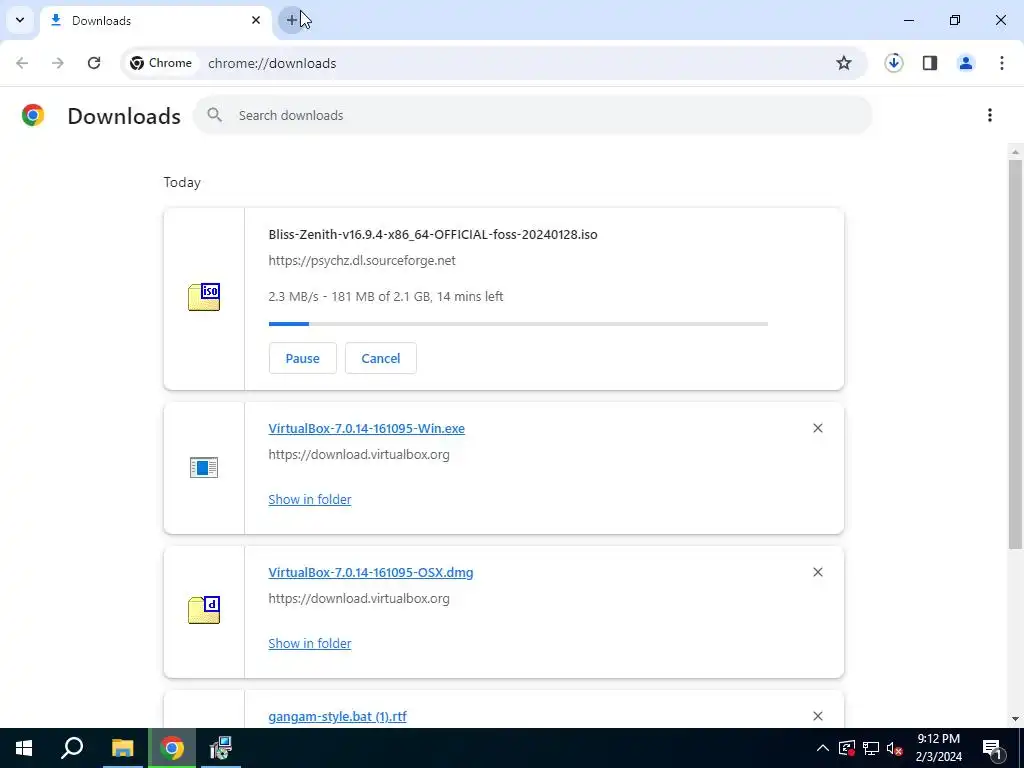
Task: Remove gangam-style.bat (1).rtf from list
Action: click(818, 716)
